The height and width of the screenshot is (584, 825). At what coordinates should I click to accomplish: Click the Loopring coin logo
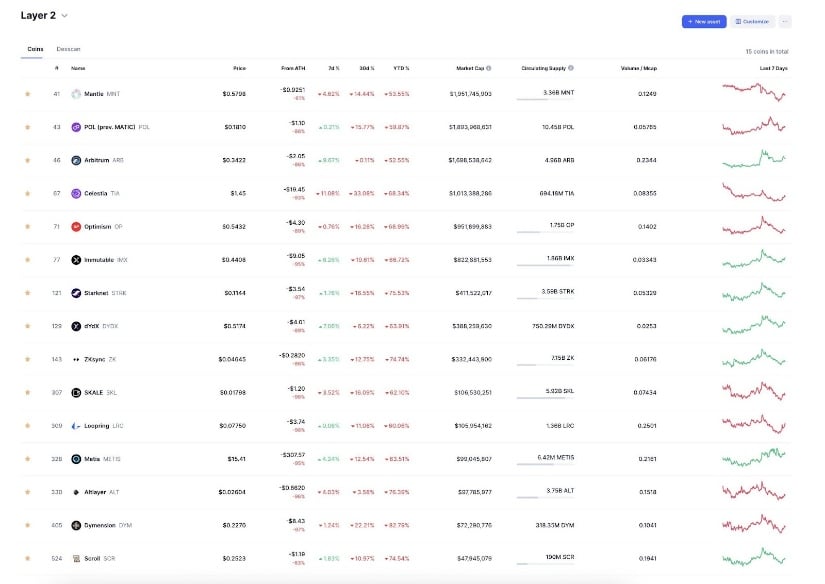(x=76, y=426)
